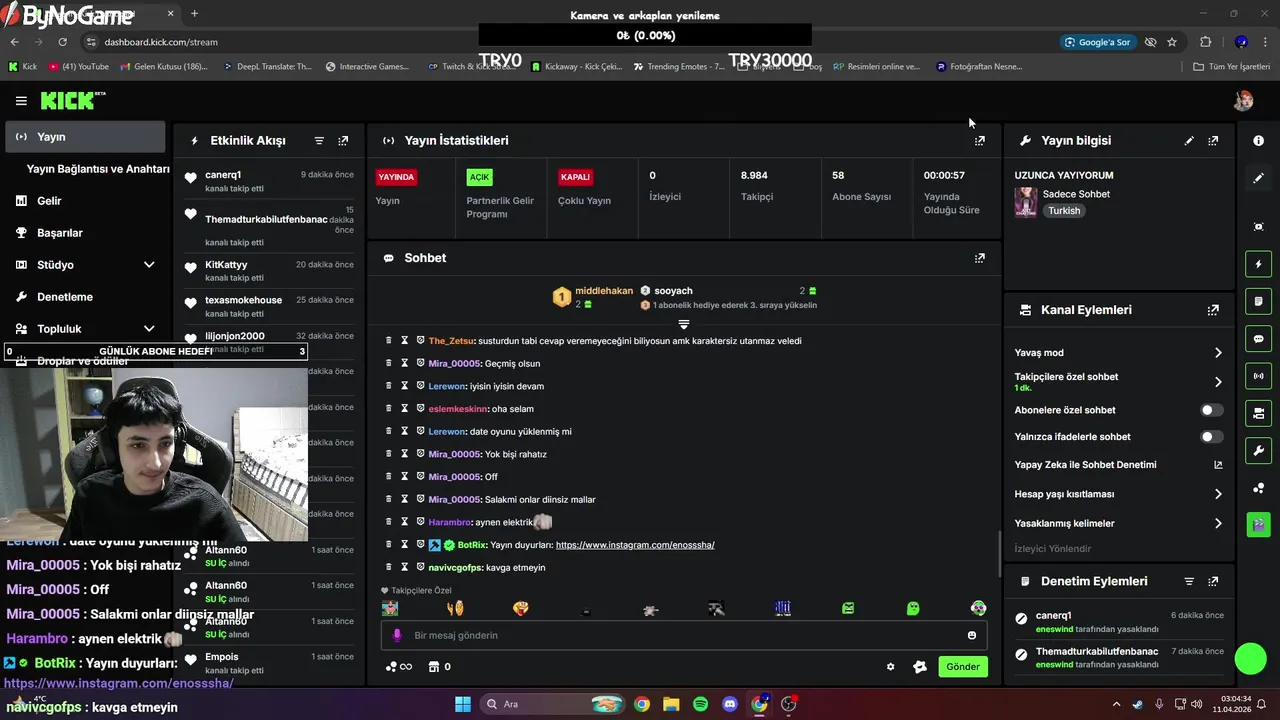Click the info icon in right sidebar
The height and width of the screenshot is (720, 1280).
click(1258, 141)
